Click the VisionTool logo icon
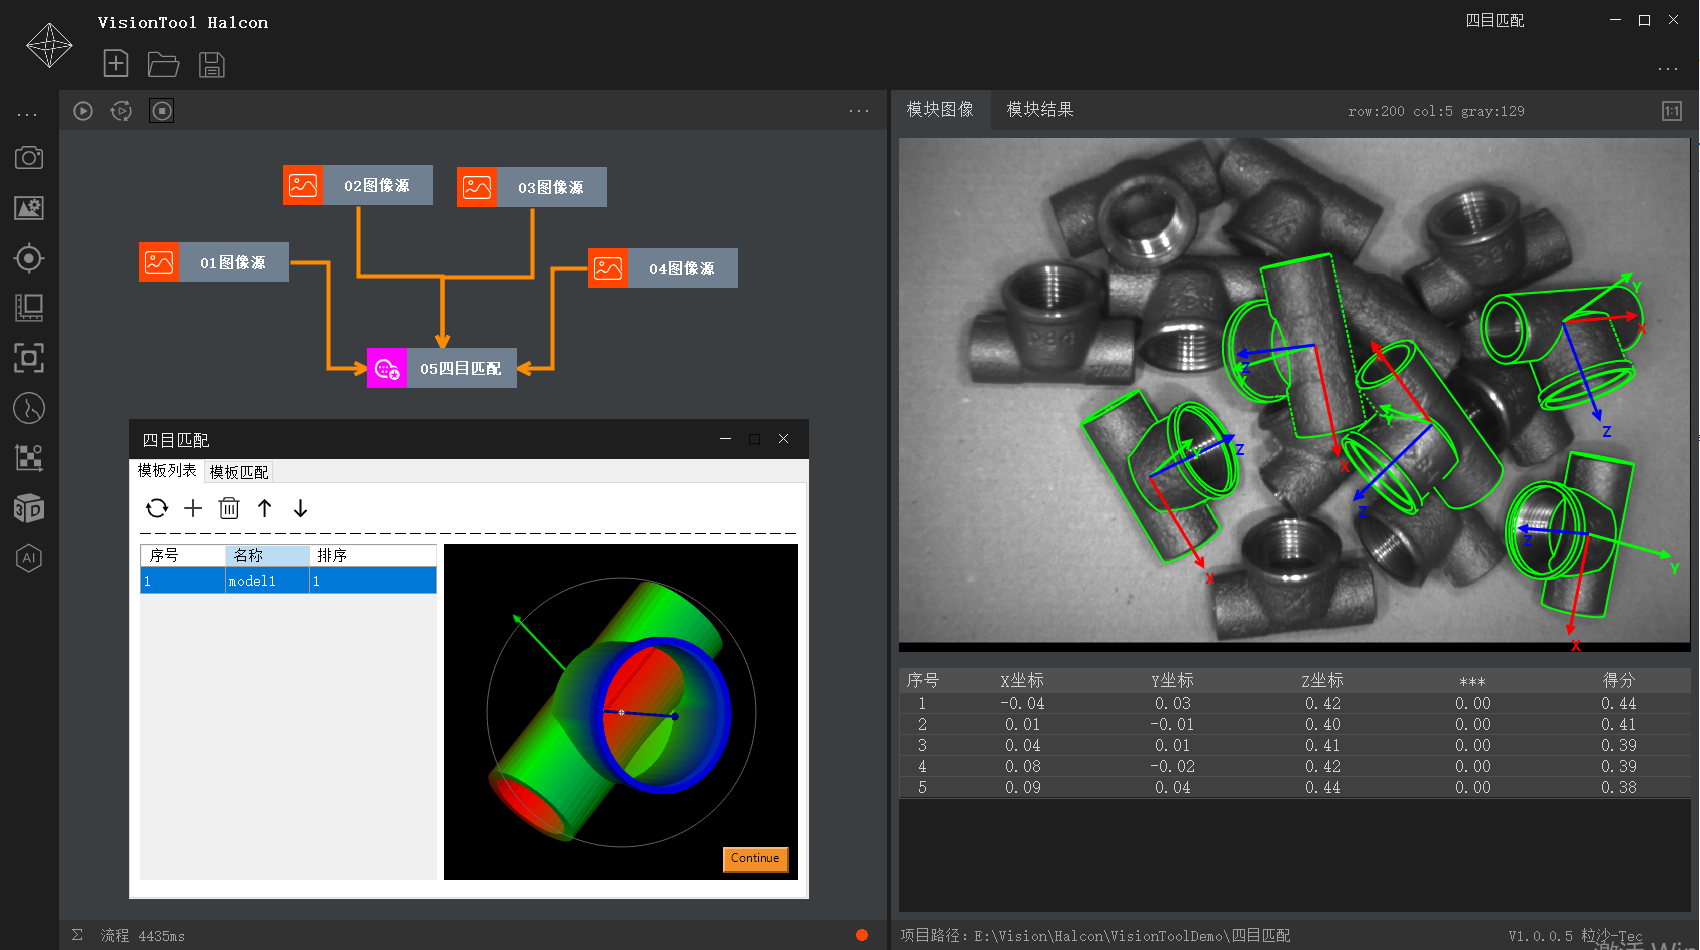The width and height of the screenshot is (1700, 950). coord(49,45)
